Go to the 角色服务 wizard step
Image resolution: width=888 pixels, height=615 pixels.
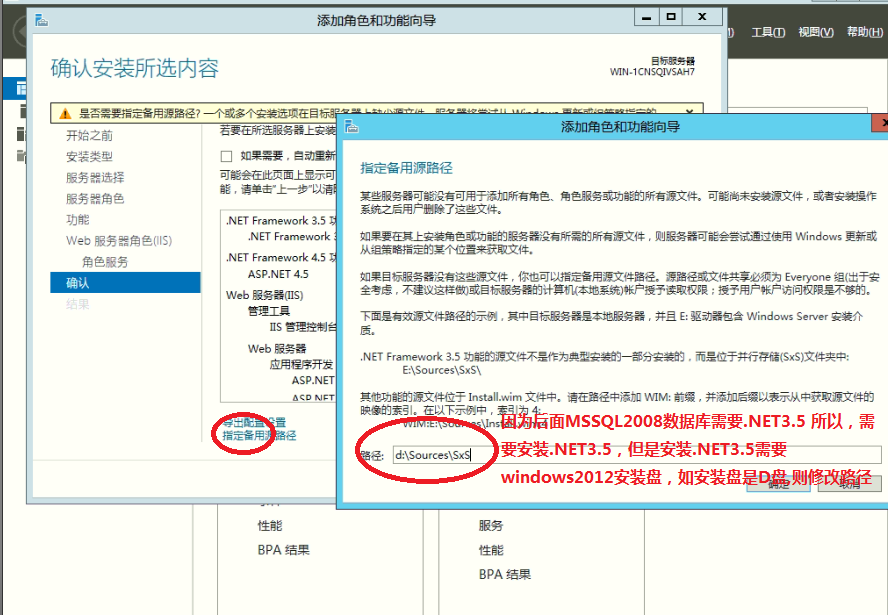point(105,262)
